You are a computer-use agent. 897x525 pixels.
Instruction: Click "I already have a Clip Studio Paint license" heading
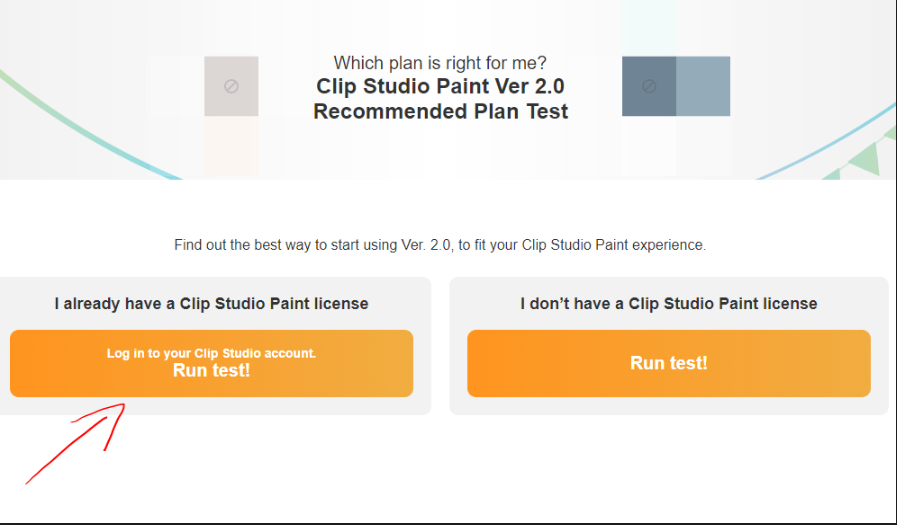pos(211,303)
